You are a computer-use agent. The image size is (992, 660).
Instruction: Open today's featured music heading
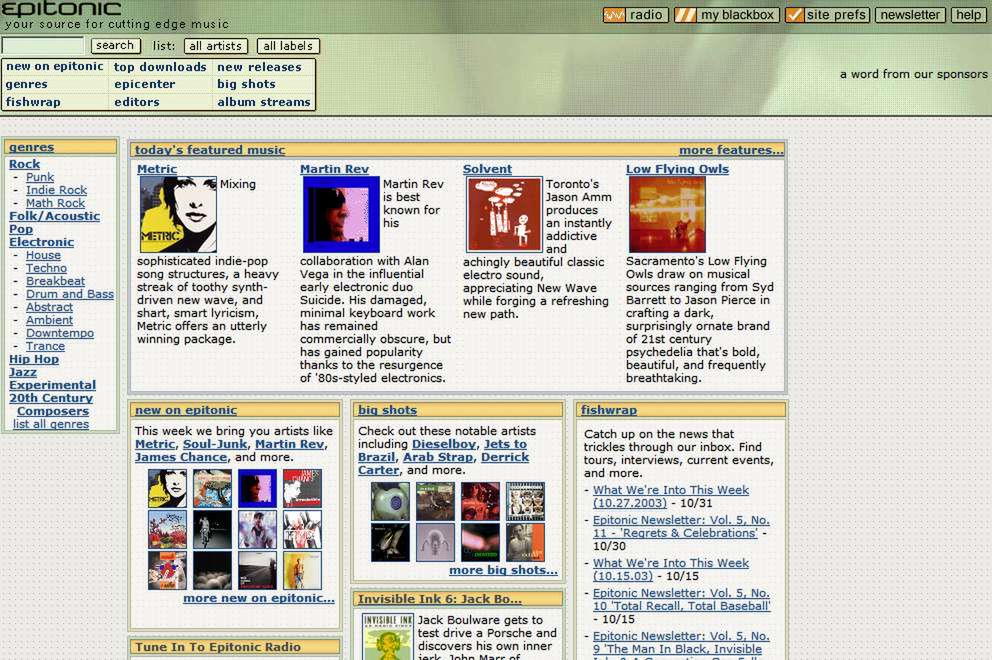[x=210, y=150]
